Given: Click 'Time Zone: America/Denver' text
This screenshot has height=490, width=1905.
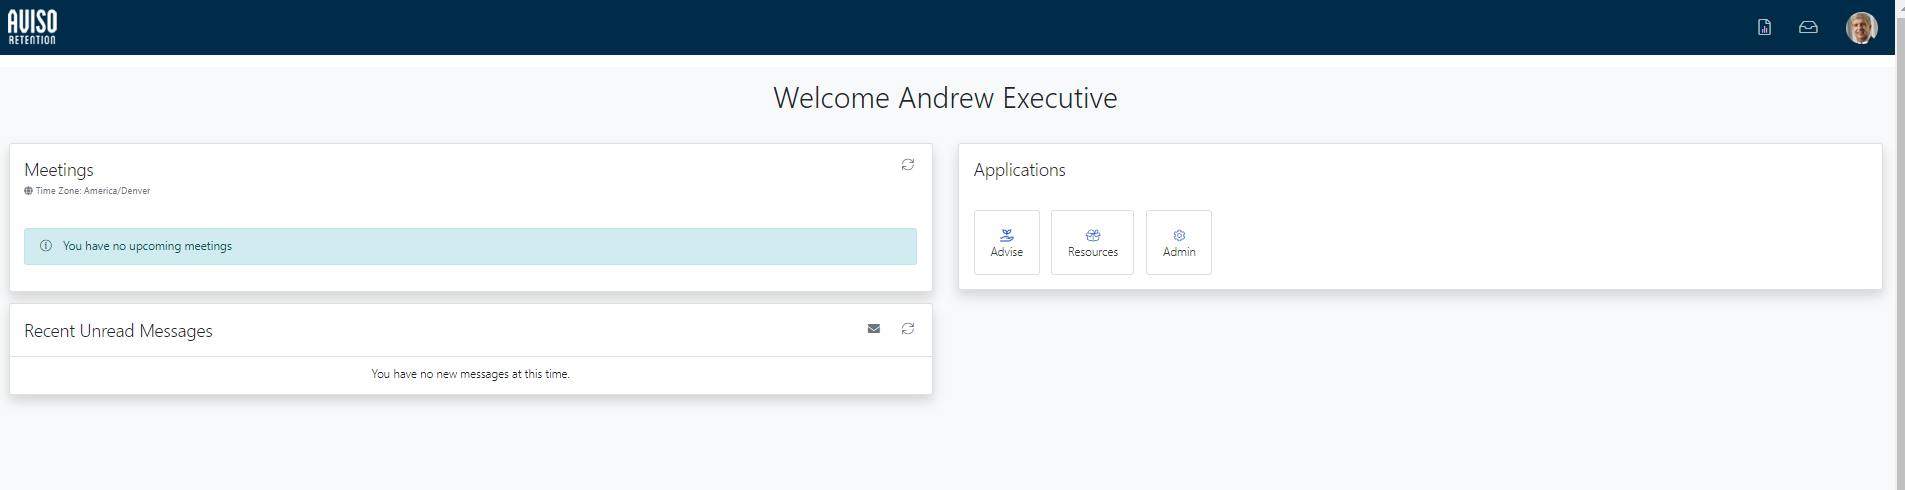Looking at the screenshot, I should 93,191.
